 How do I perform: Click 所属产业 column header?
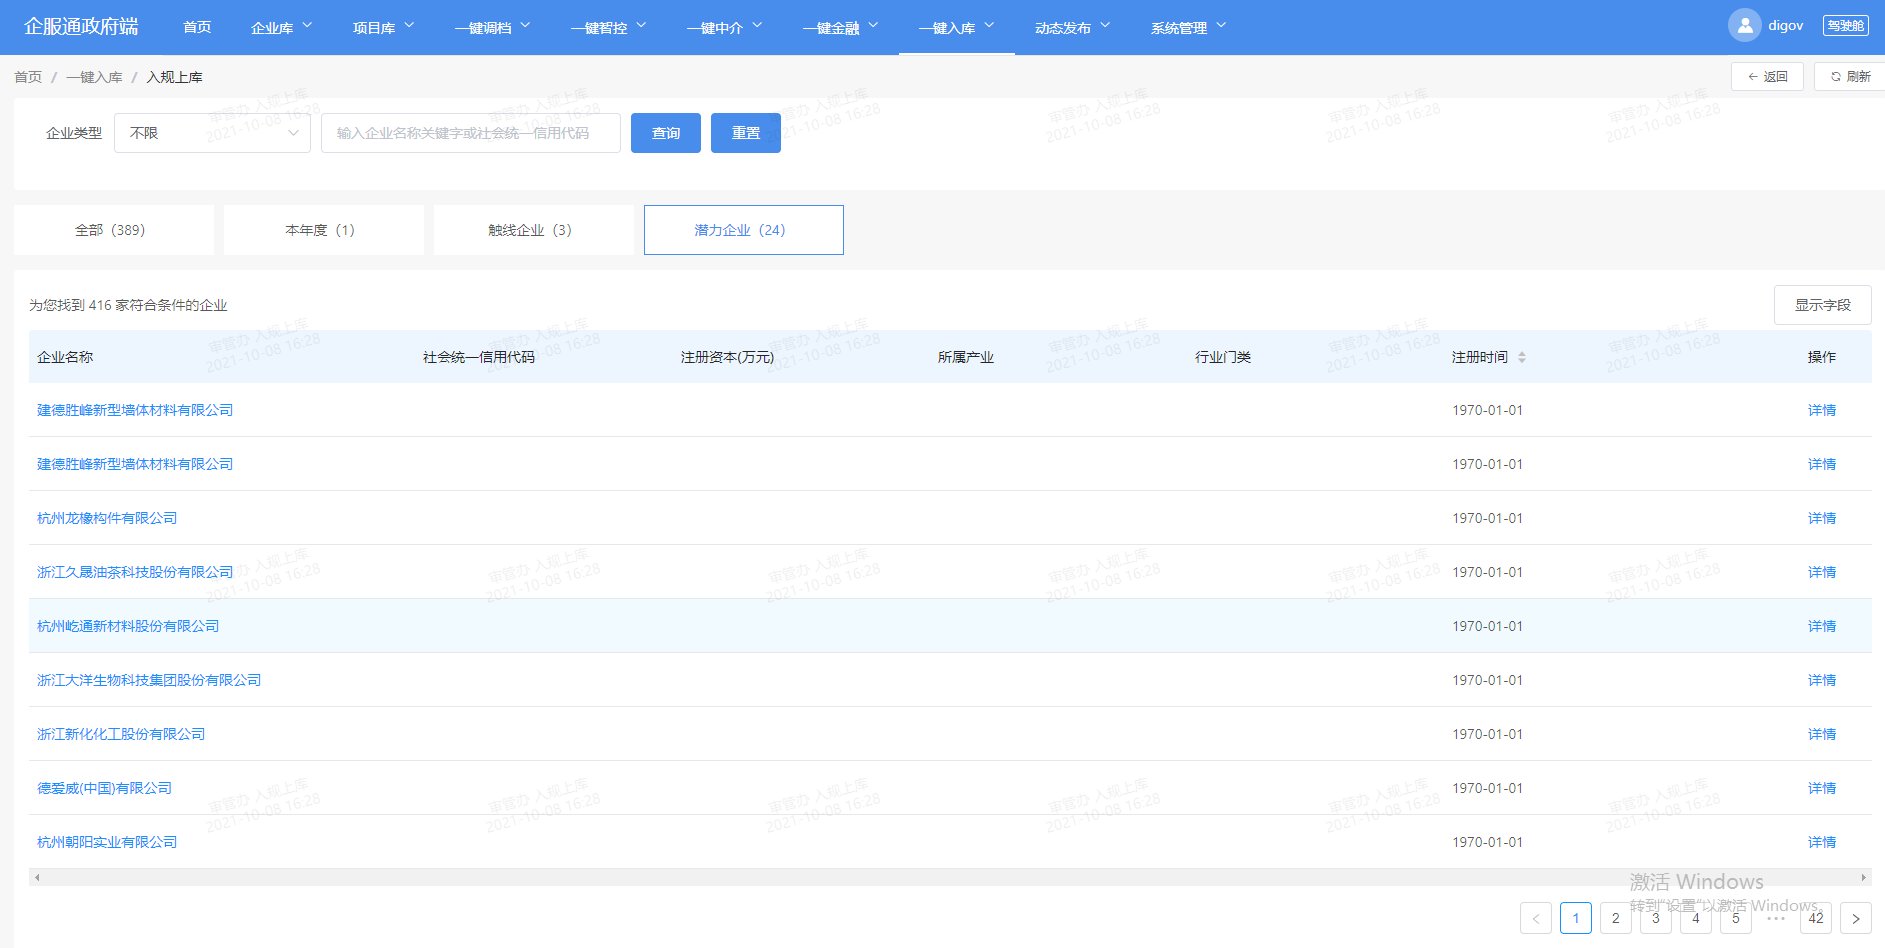pyautogui.click(x=966, y=357)
